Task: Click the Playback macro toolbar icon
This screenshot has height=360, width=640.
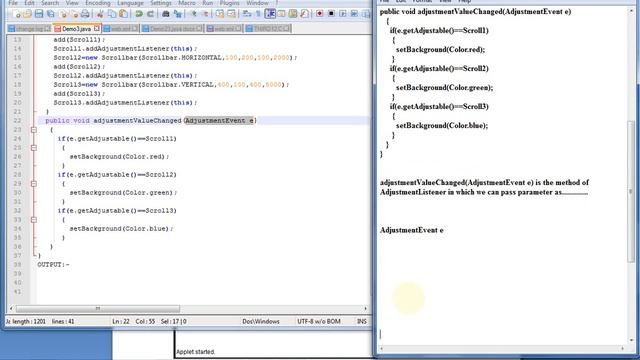Action: point(343,14)
